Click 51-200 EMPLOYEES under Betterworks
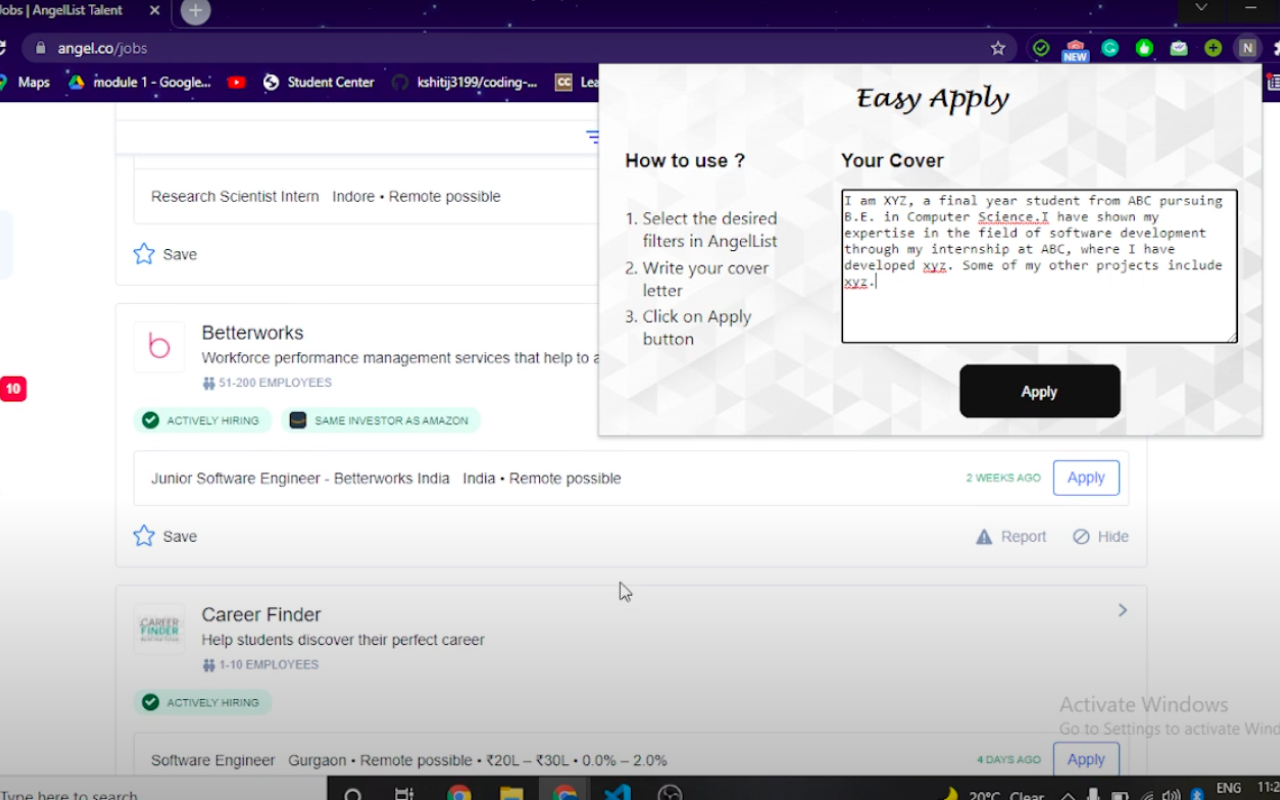 (x=267, y=383)
